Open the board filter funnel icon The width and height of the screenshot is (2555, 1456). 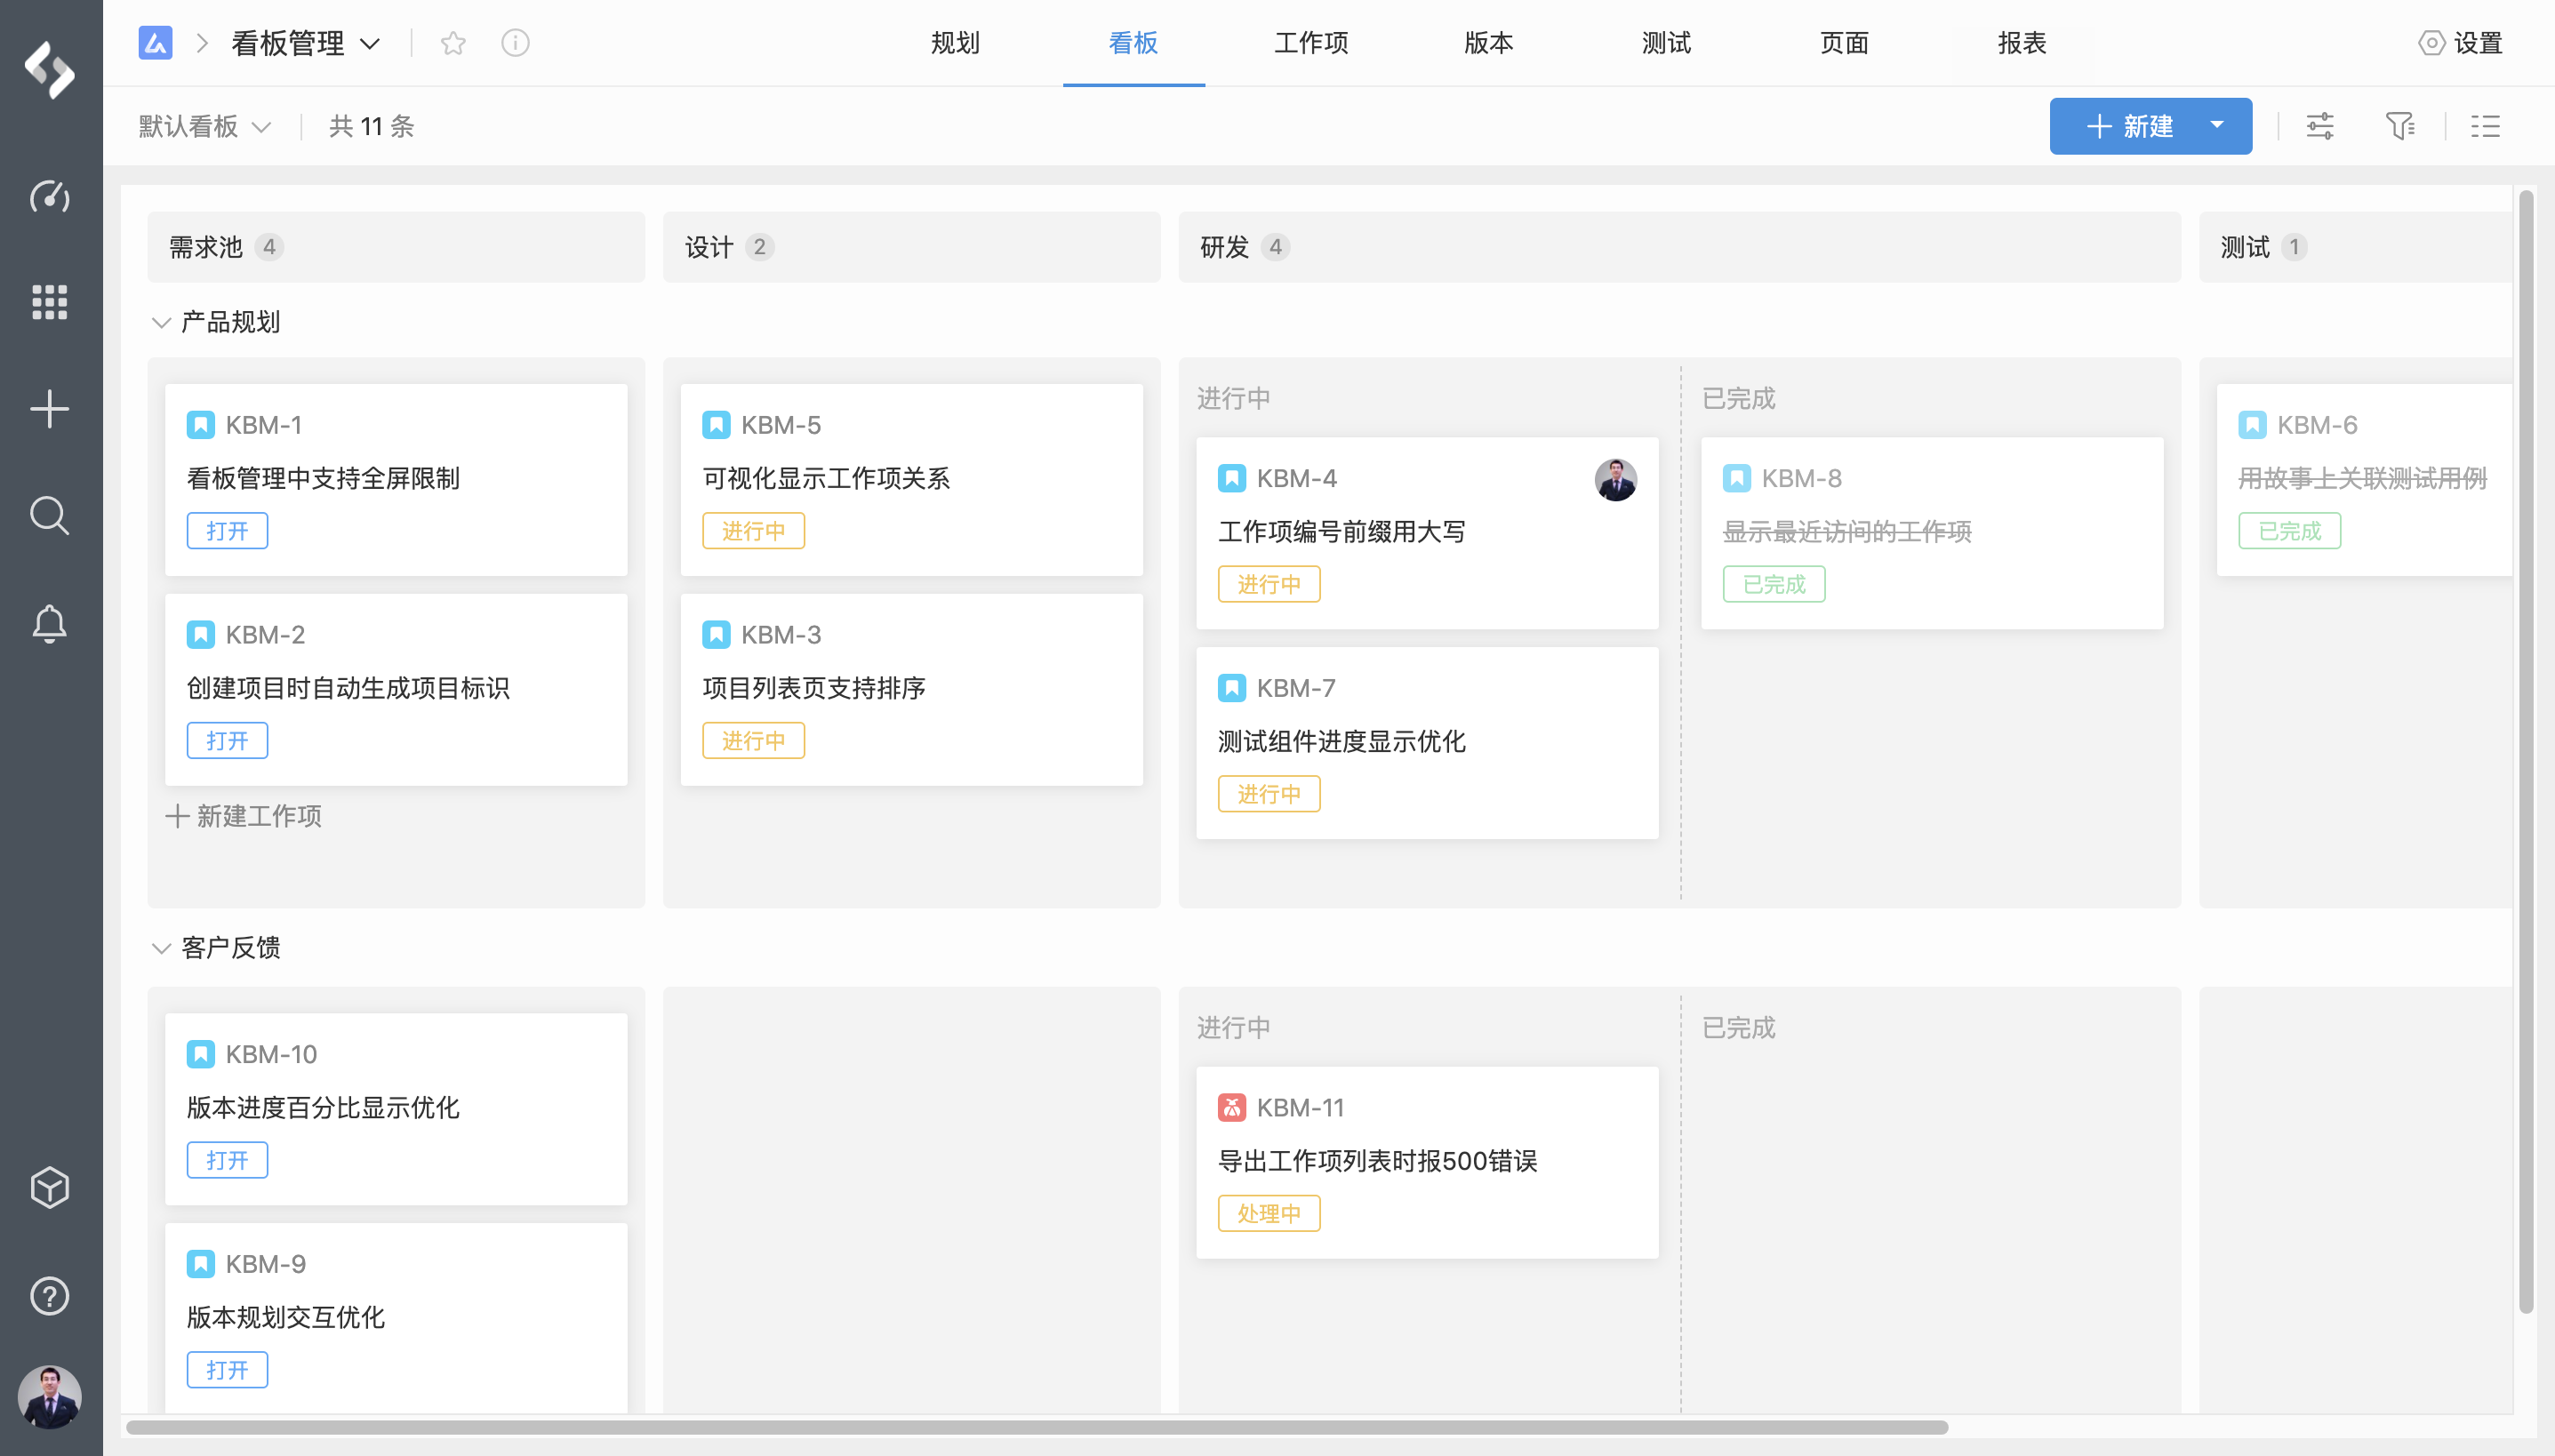(2399, 126)
